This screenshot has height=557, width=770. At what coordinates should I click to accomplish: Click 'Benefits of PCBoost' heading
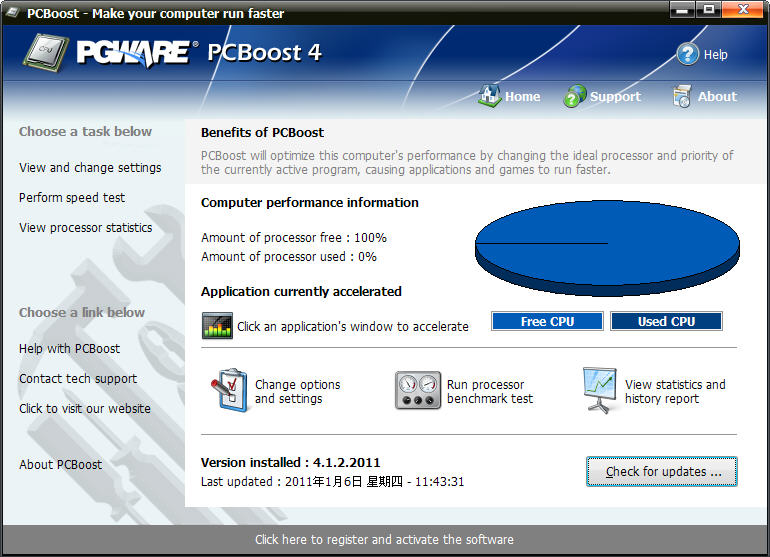(262, 133)
